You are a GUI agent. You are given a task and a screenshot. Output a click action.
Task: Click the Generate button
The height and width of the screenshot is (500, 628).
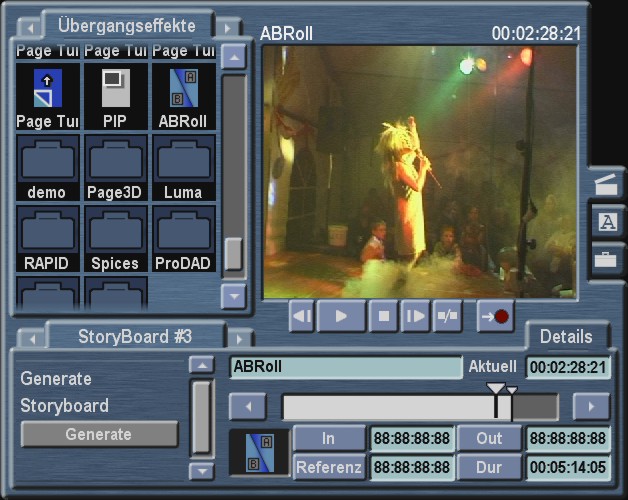tap(99, 434)
